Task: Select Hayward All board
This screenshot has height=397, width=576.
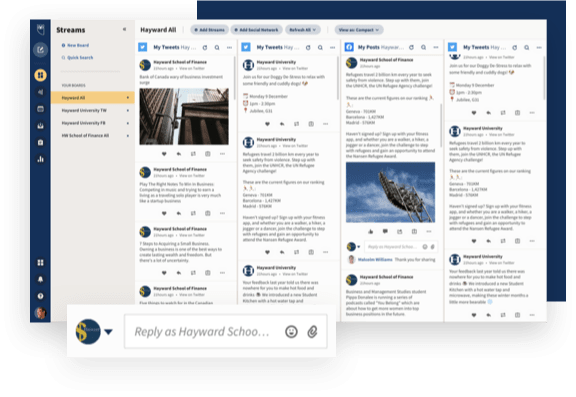Action: tap(93, 98)
